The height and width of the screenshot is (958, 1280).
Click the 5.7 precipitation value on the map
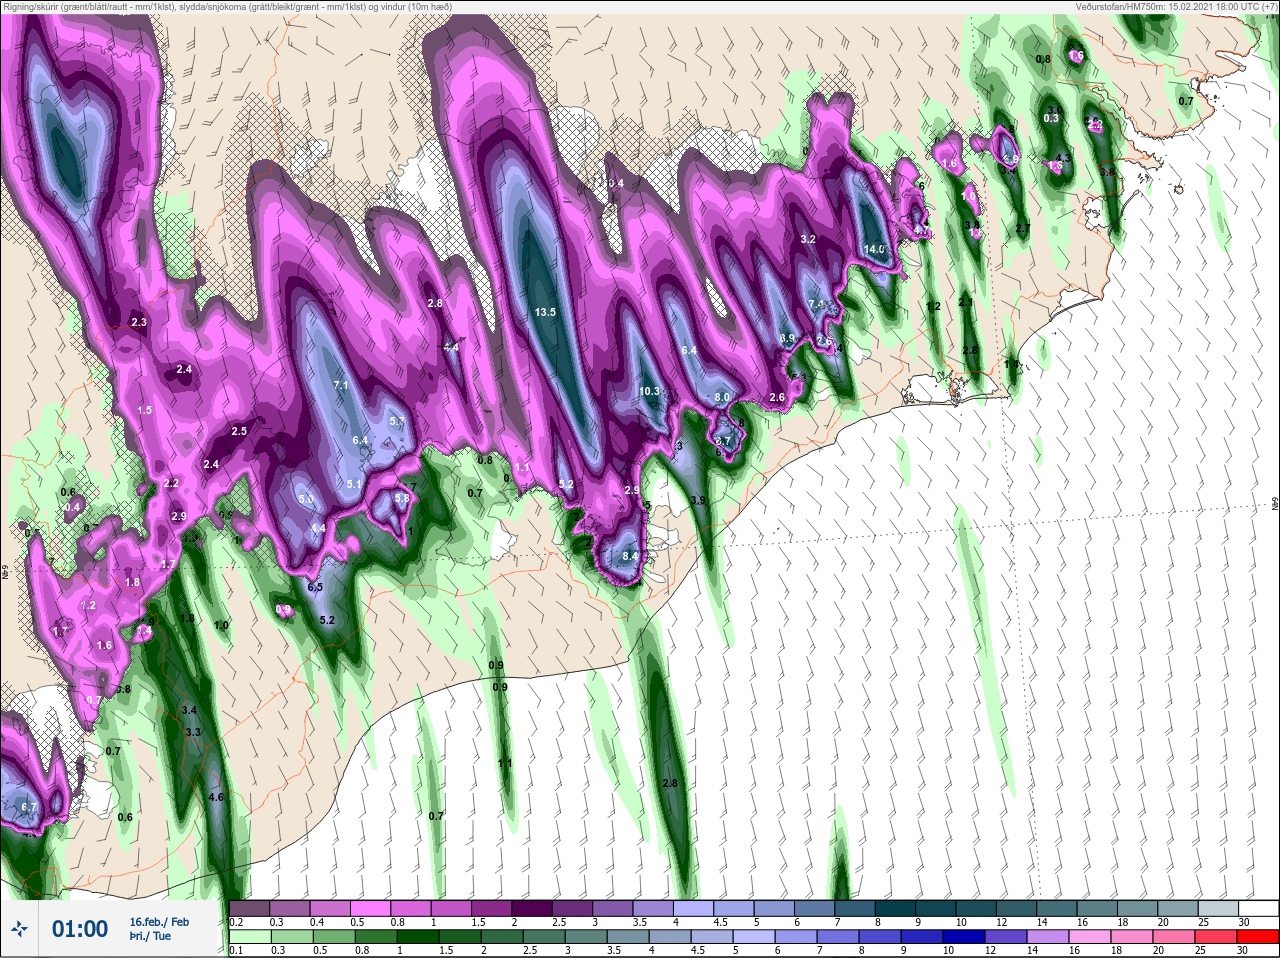point(397,421)
